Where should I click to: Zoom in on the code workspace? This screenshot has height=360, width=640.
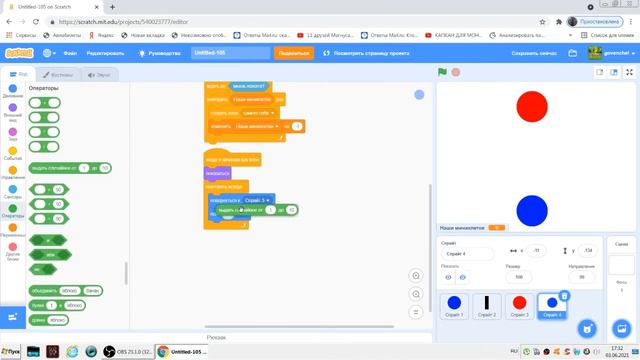(x=416, y=276)
